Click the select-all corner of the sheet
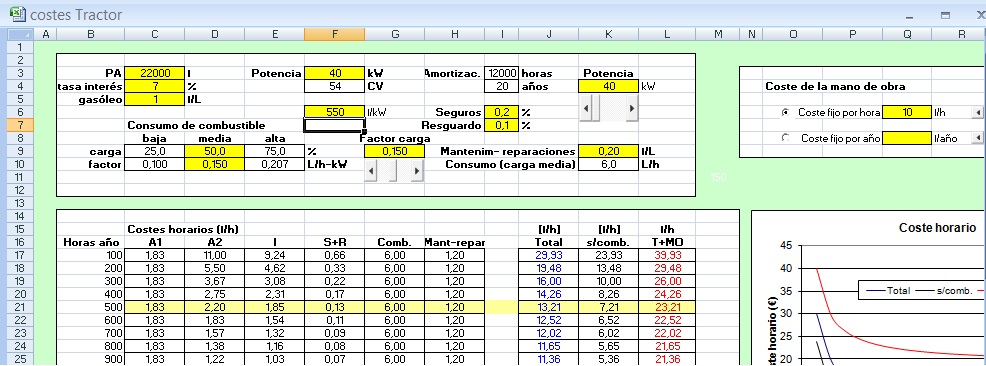Image resolution: width=986 pixels, height=366 pixels. click(19, 35)
